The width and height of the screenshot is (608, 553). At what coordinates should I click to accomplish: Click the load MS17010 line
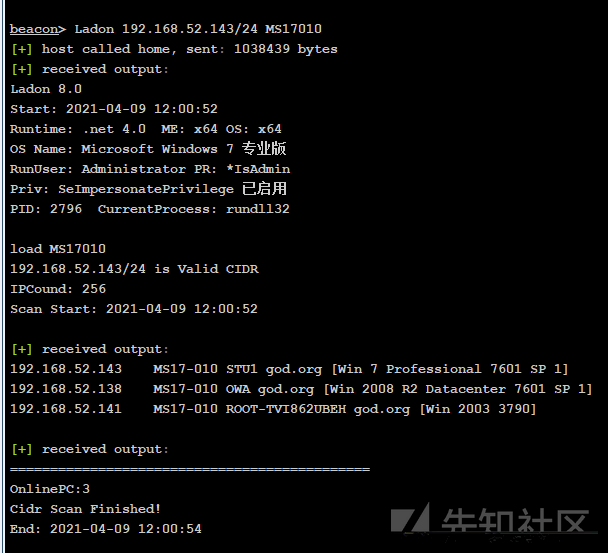(x=58, y=249)
